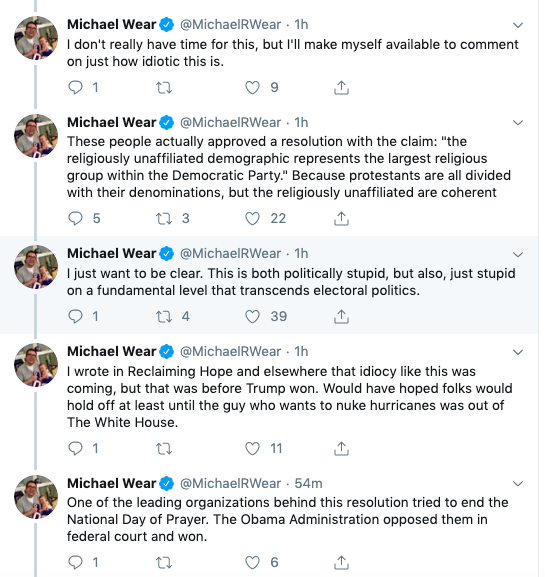The width and height of the screenshot is (545, 577).
Task: Share the 'politically stupid' tweet
Action: click(341, 316)
